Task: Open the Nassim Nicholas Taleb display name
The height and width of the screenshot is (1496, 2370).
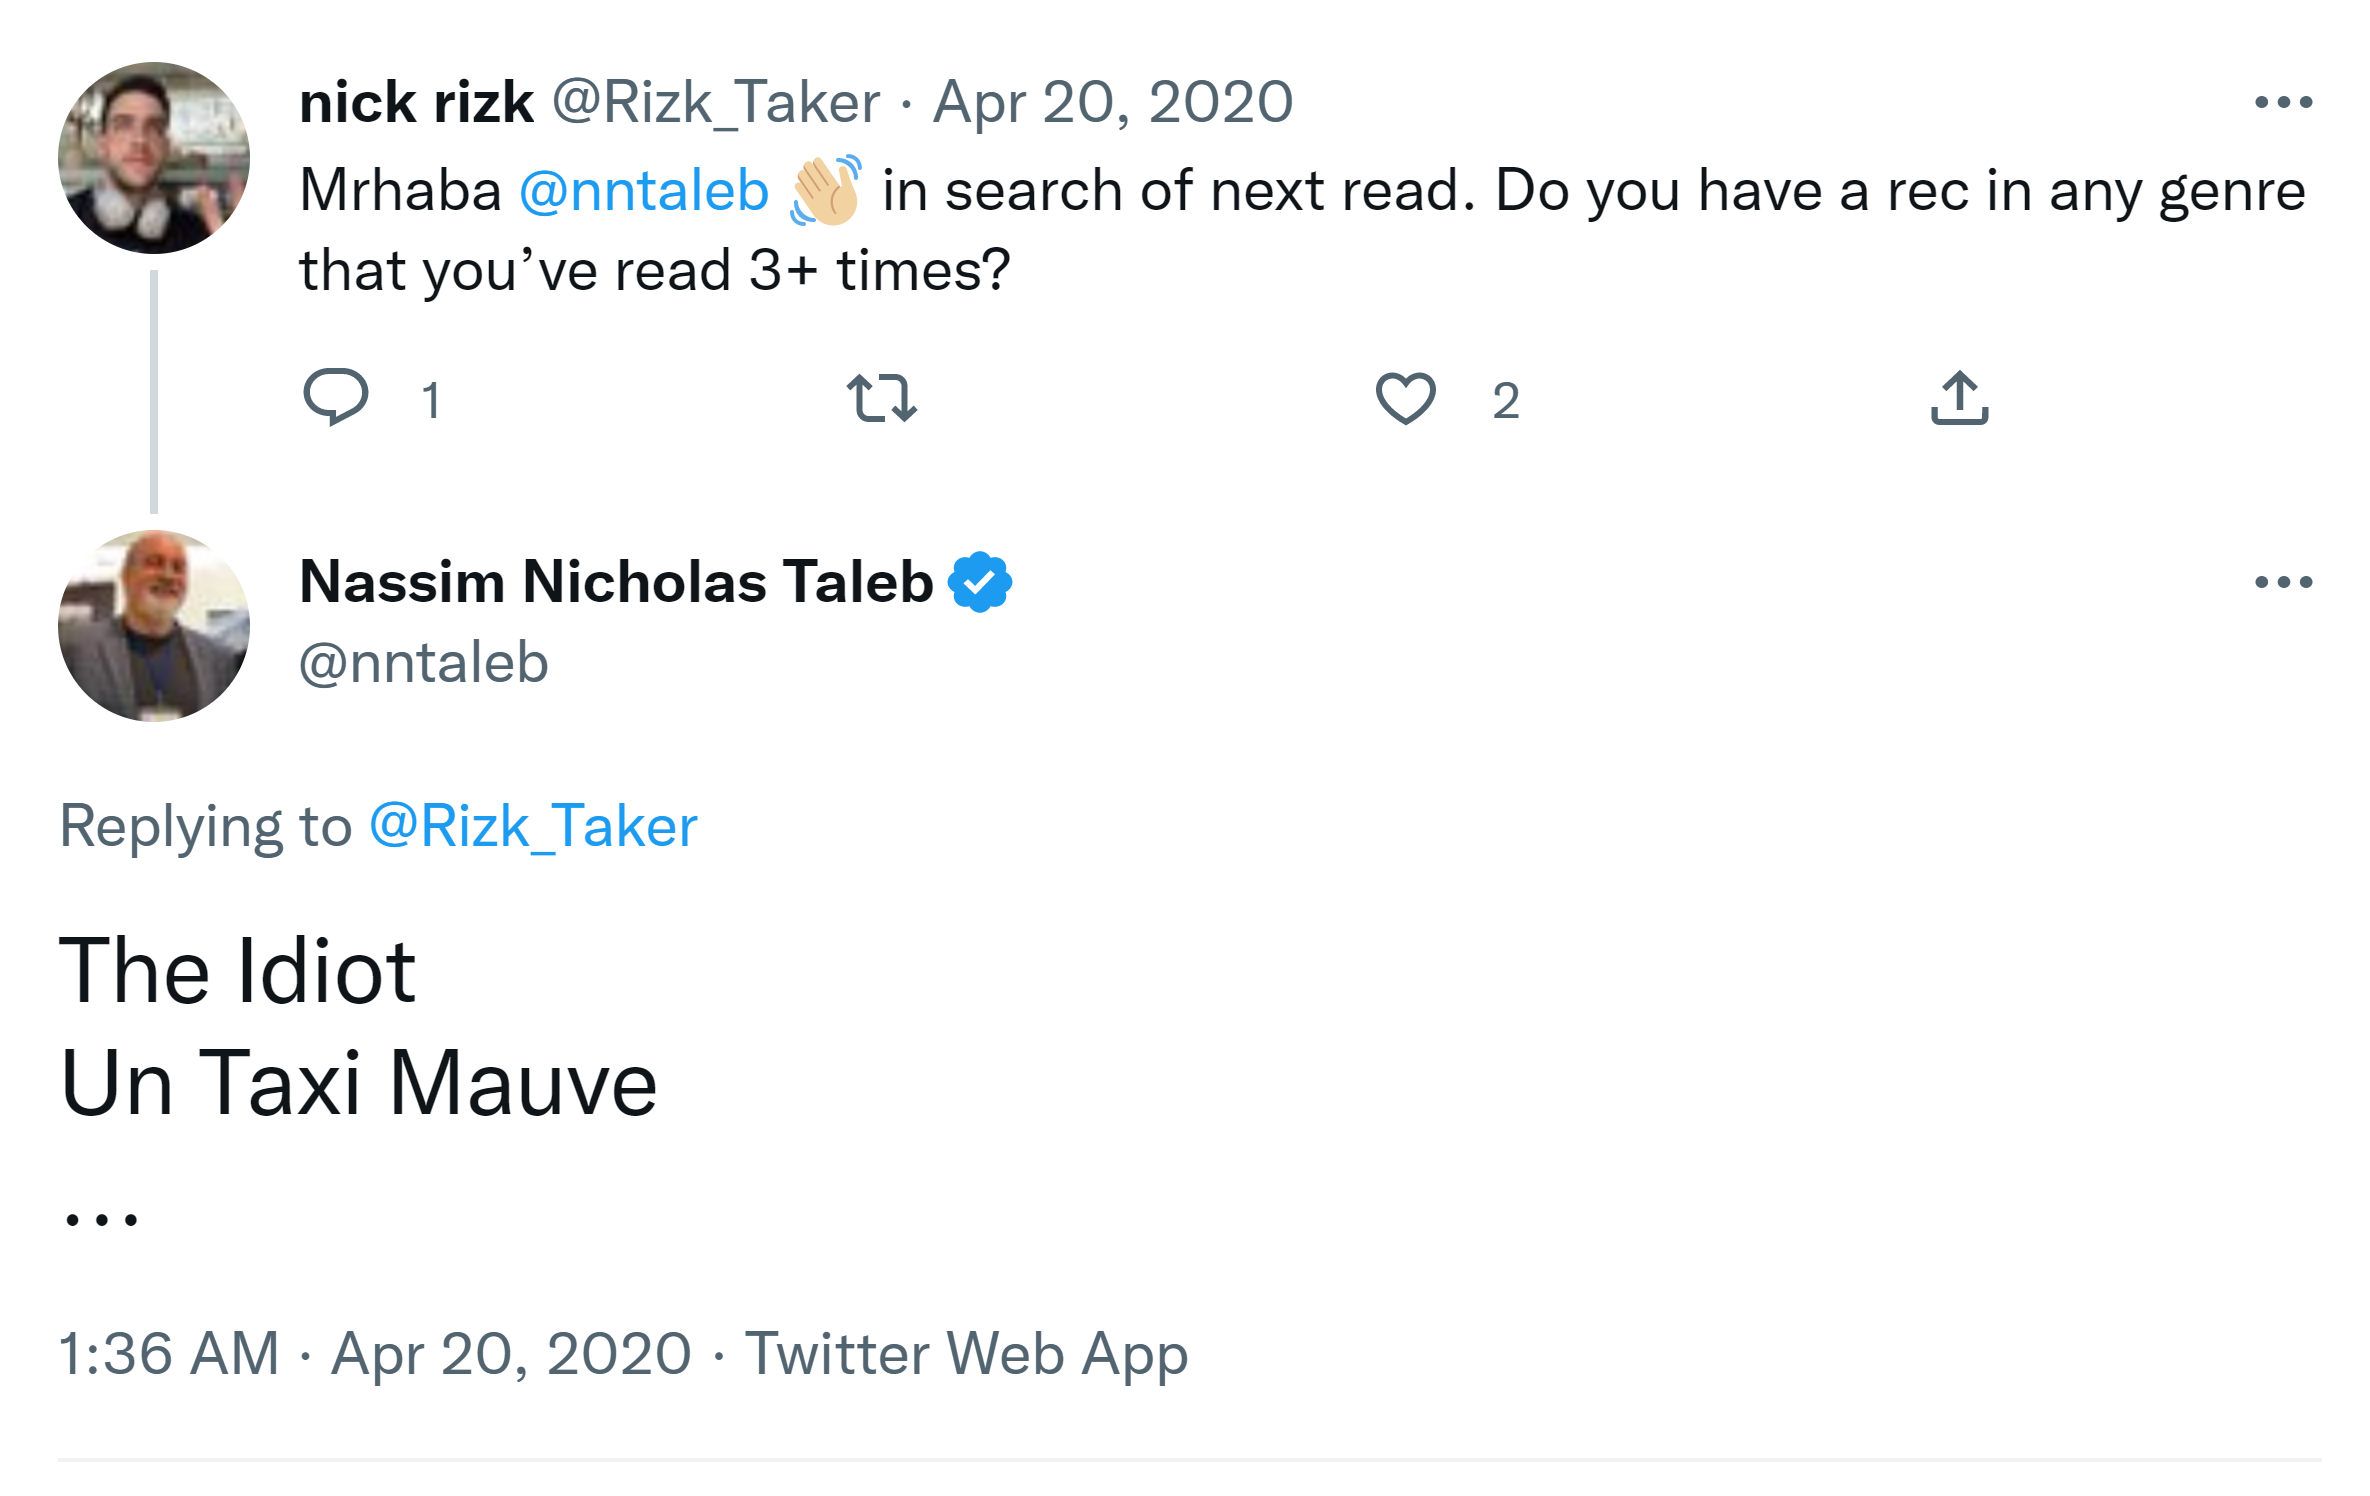Action: click(616, 582)
